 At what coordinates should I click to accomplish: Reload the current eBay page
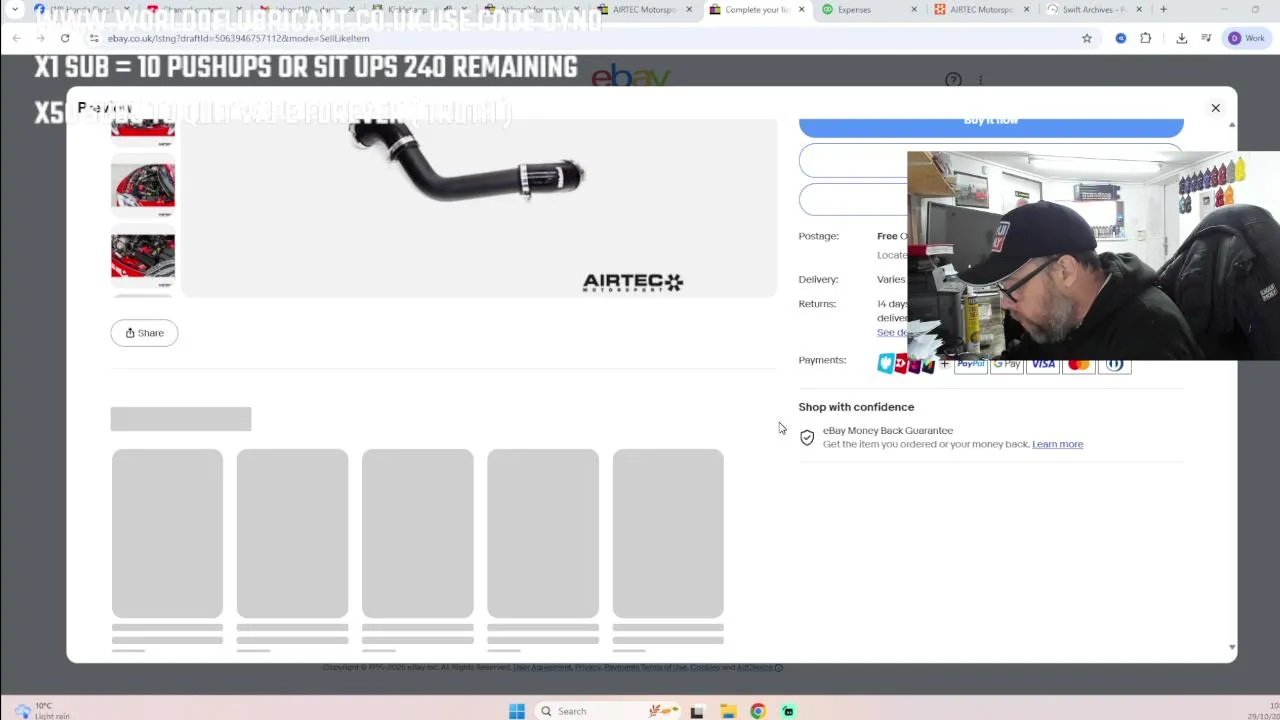click(65, 38)
